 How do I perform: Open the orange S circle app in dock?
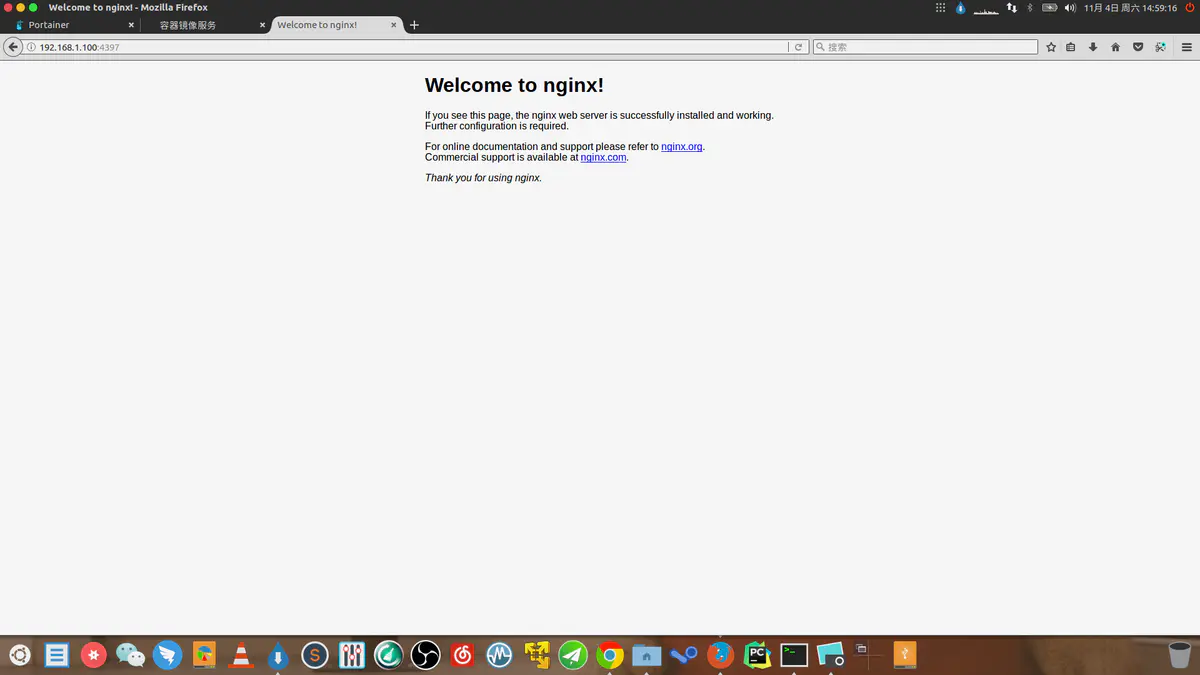coord(315,655)
